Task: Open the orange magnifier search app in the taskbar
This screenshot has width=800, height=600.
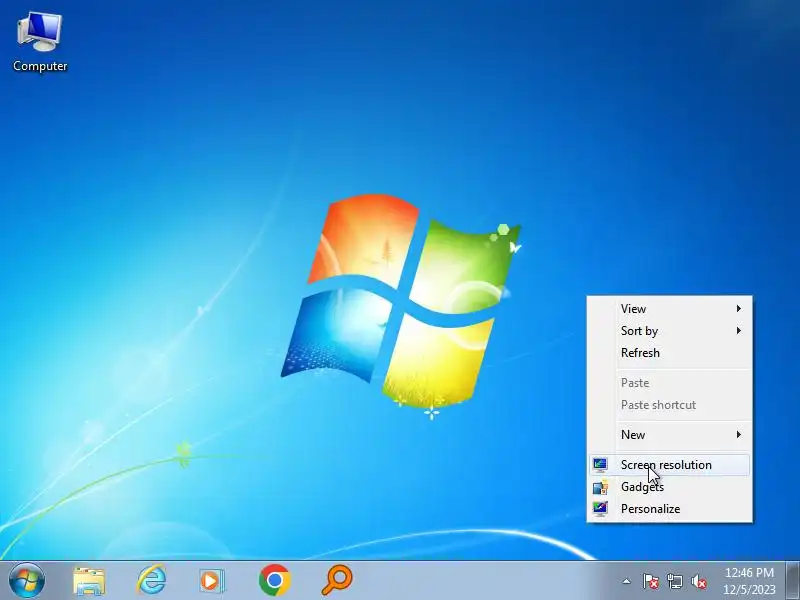Action: [337, 580]
